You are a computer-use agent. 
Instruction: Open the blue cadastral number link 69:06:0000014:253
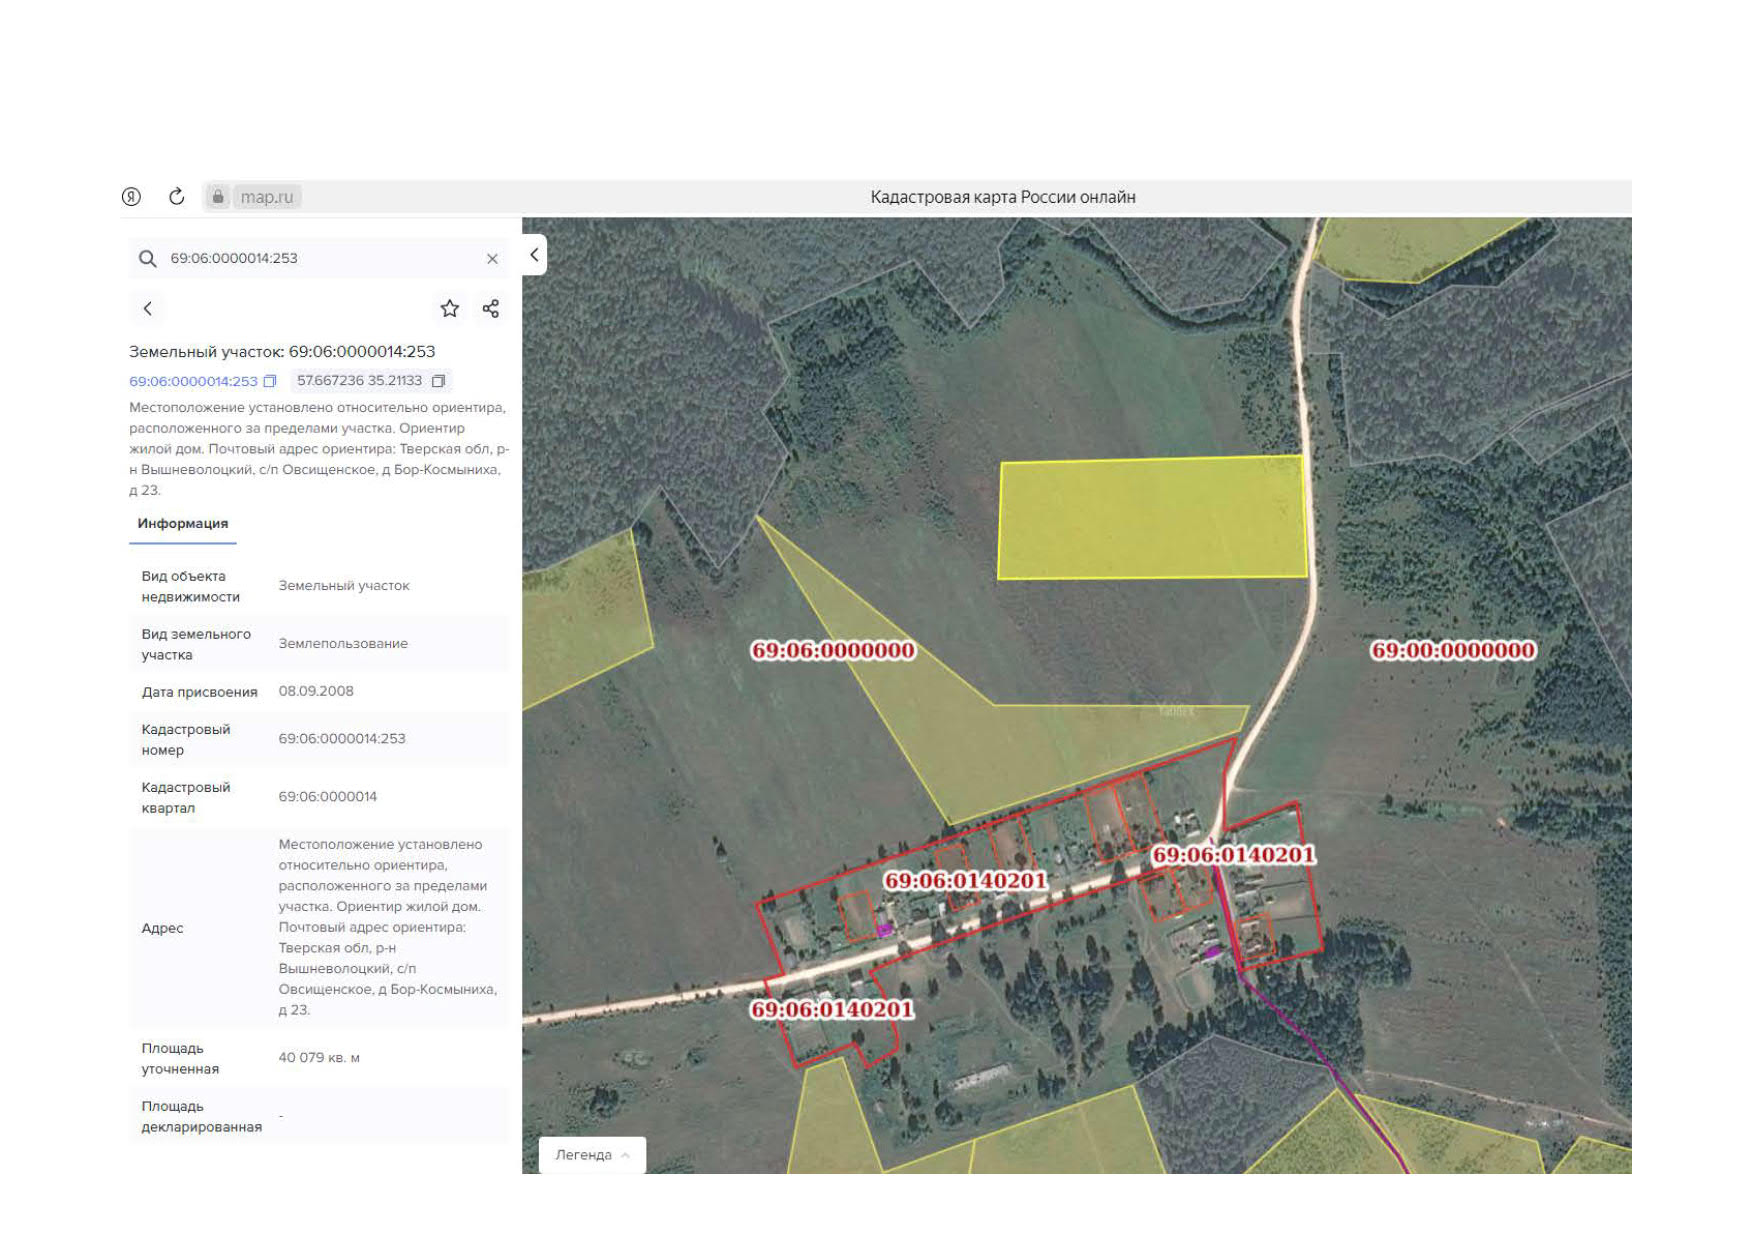(x=193, y=381)
